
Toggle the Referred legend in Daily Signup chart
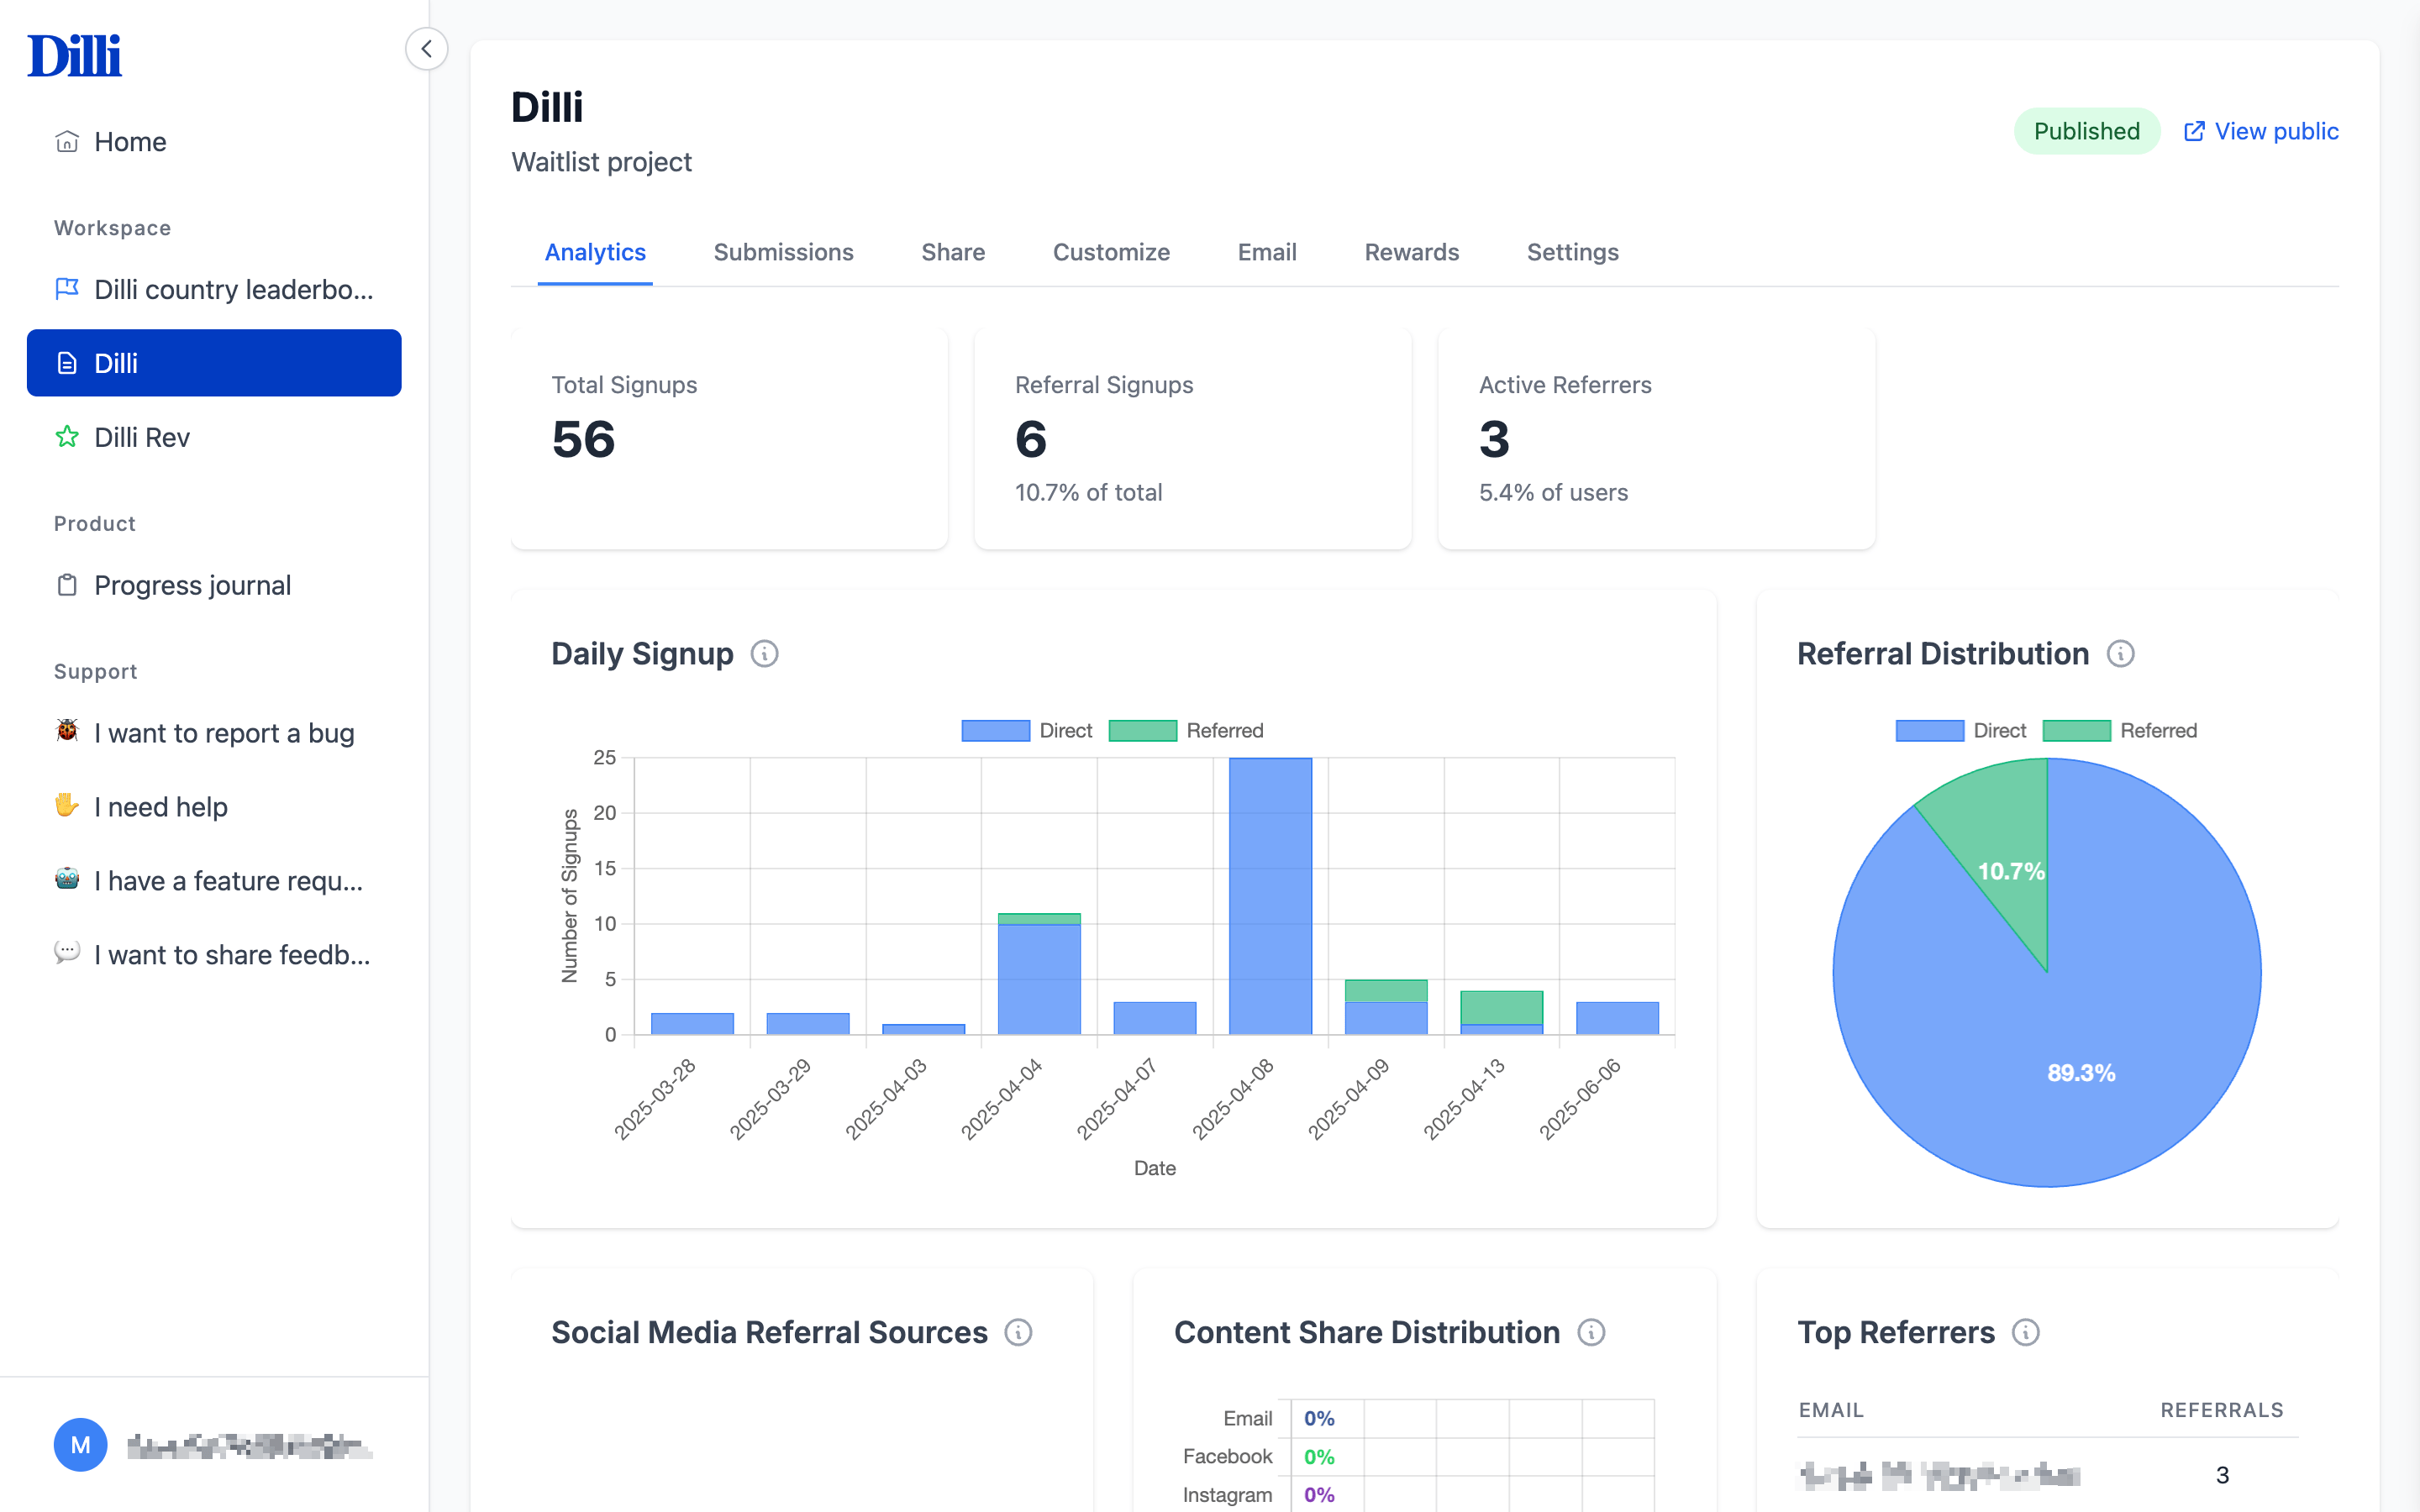coord(1186,731)
